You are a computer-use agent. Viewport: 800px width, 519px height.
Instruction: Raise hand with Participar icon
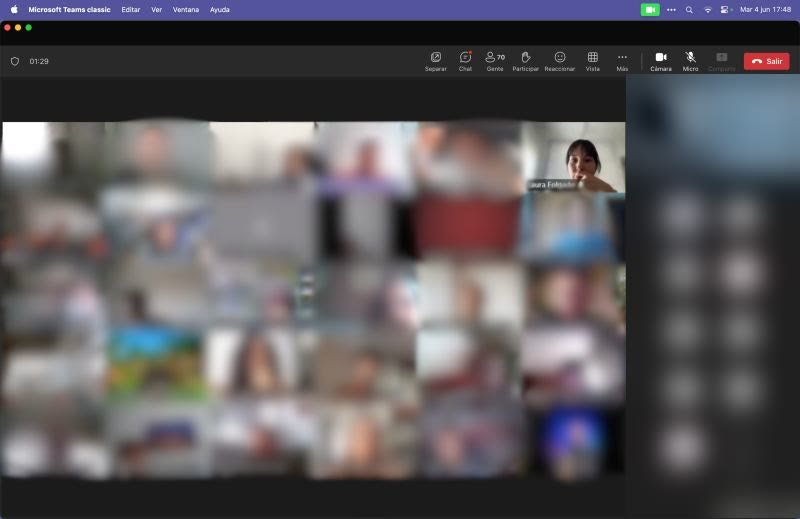pos(526,61)
